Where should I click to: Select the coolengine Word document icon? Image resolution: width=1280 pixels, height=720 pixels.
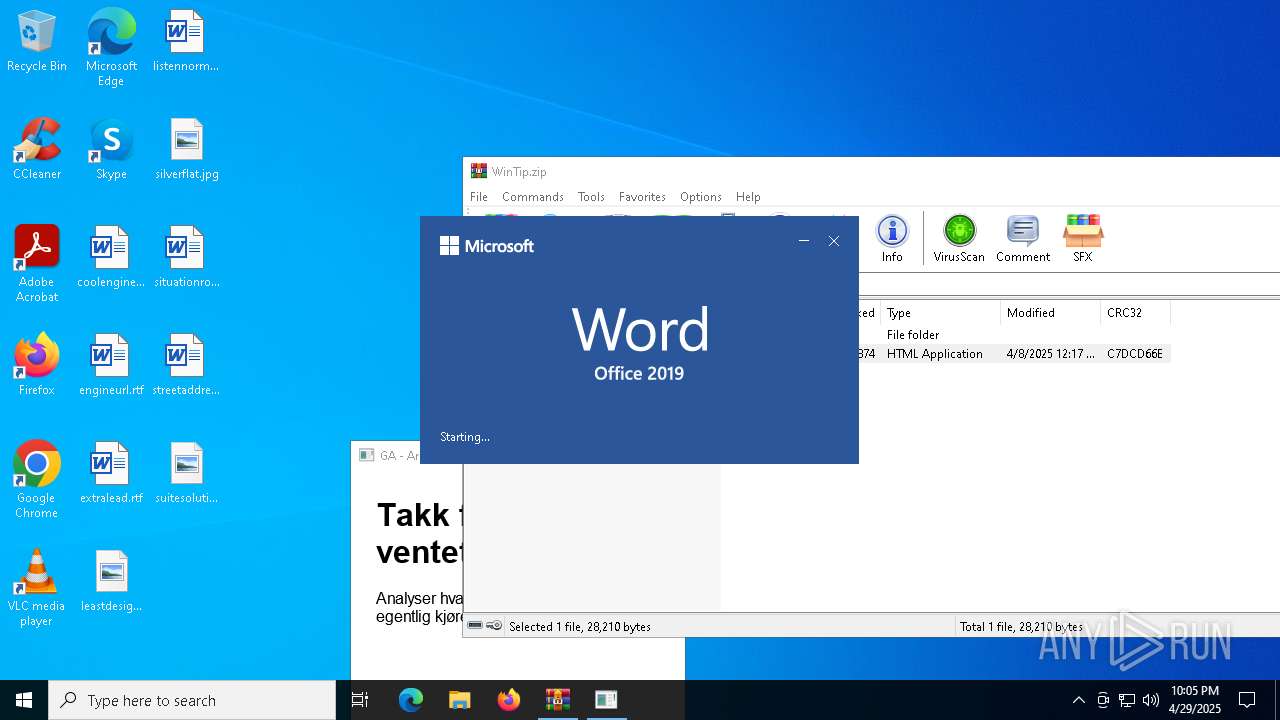[x=111, y=258]
